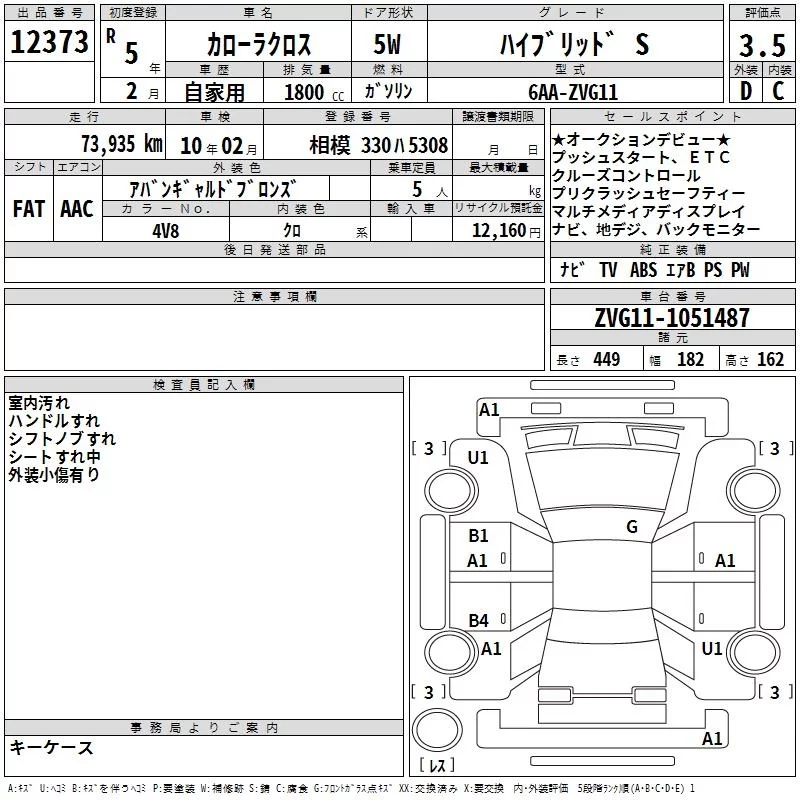Click the 検査員記入欄 section header

[204, 385]
